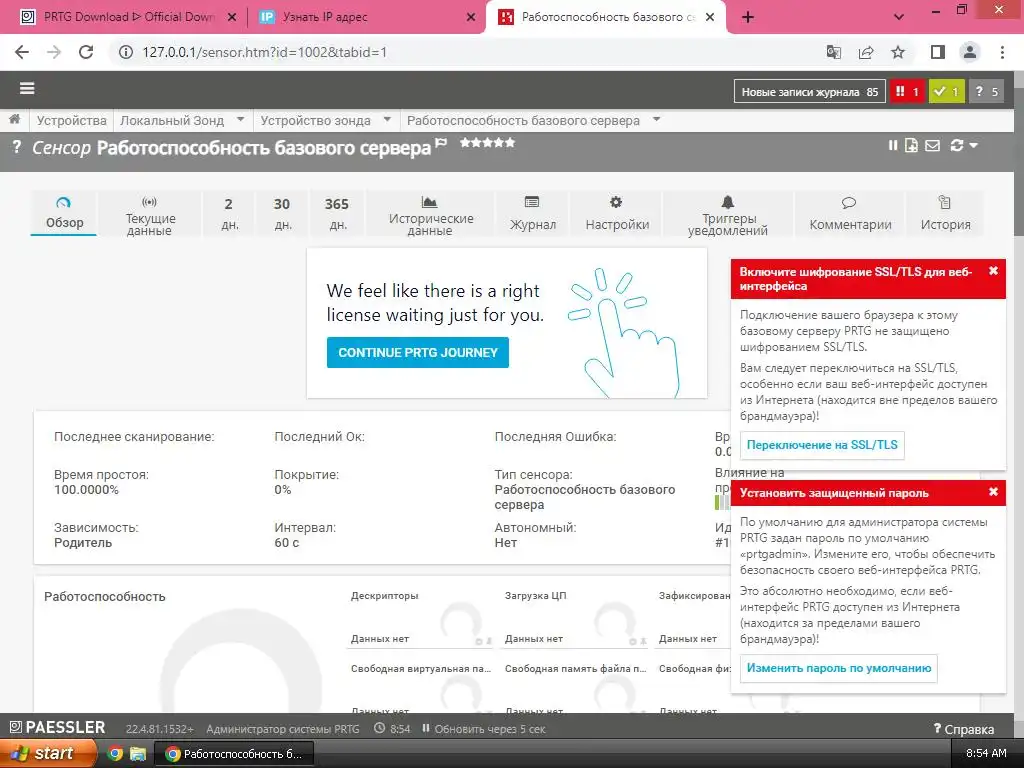Expand the Локальный Зонд breadcrumb dropdown arrow
The height and width of the screenshot is (768, 1024).
[x=240, y=120]
